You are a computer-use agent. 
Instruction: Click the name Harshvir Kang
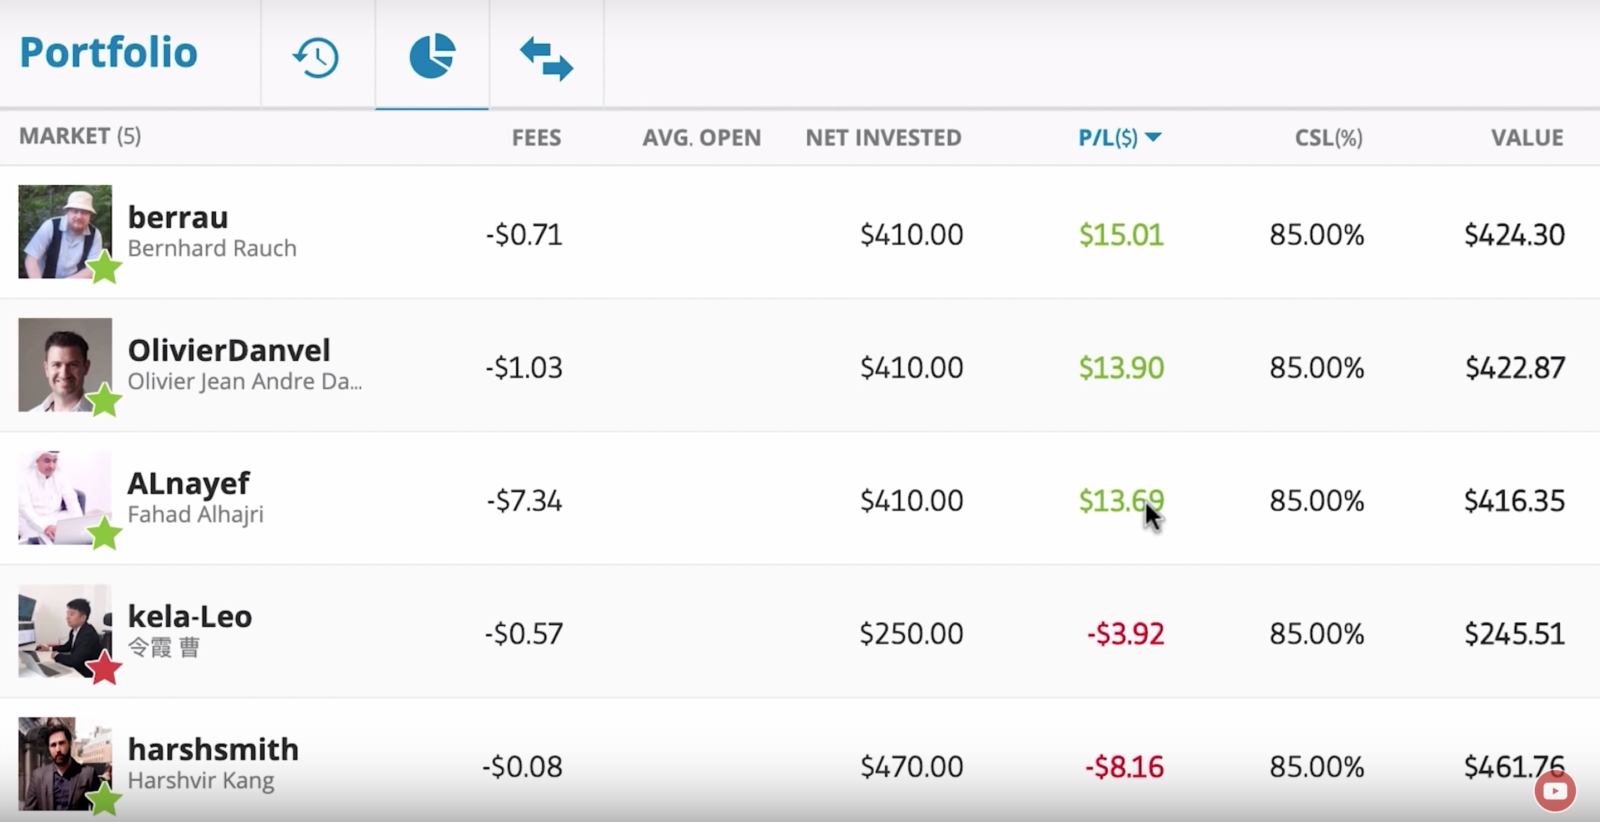[201, 780]
